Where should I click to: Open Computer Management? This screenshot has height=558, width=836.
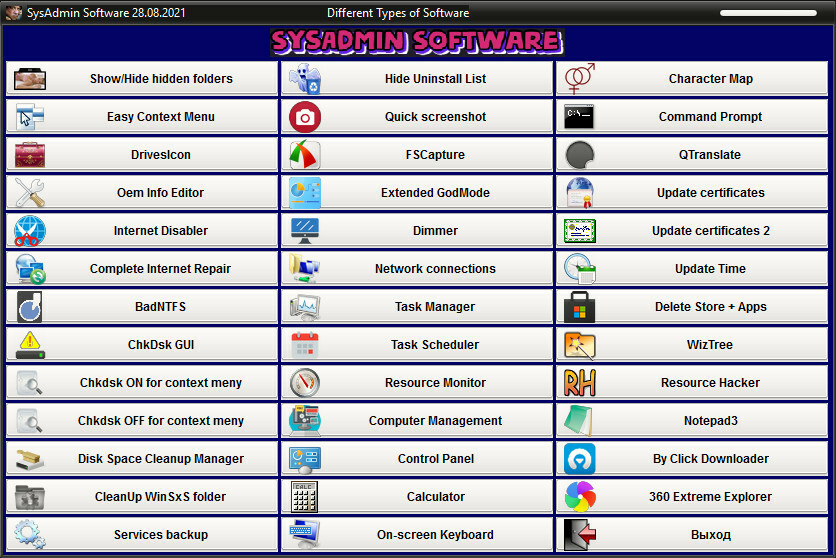point(417,420)
